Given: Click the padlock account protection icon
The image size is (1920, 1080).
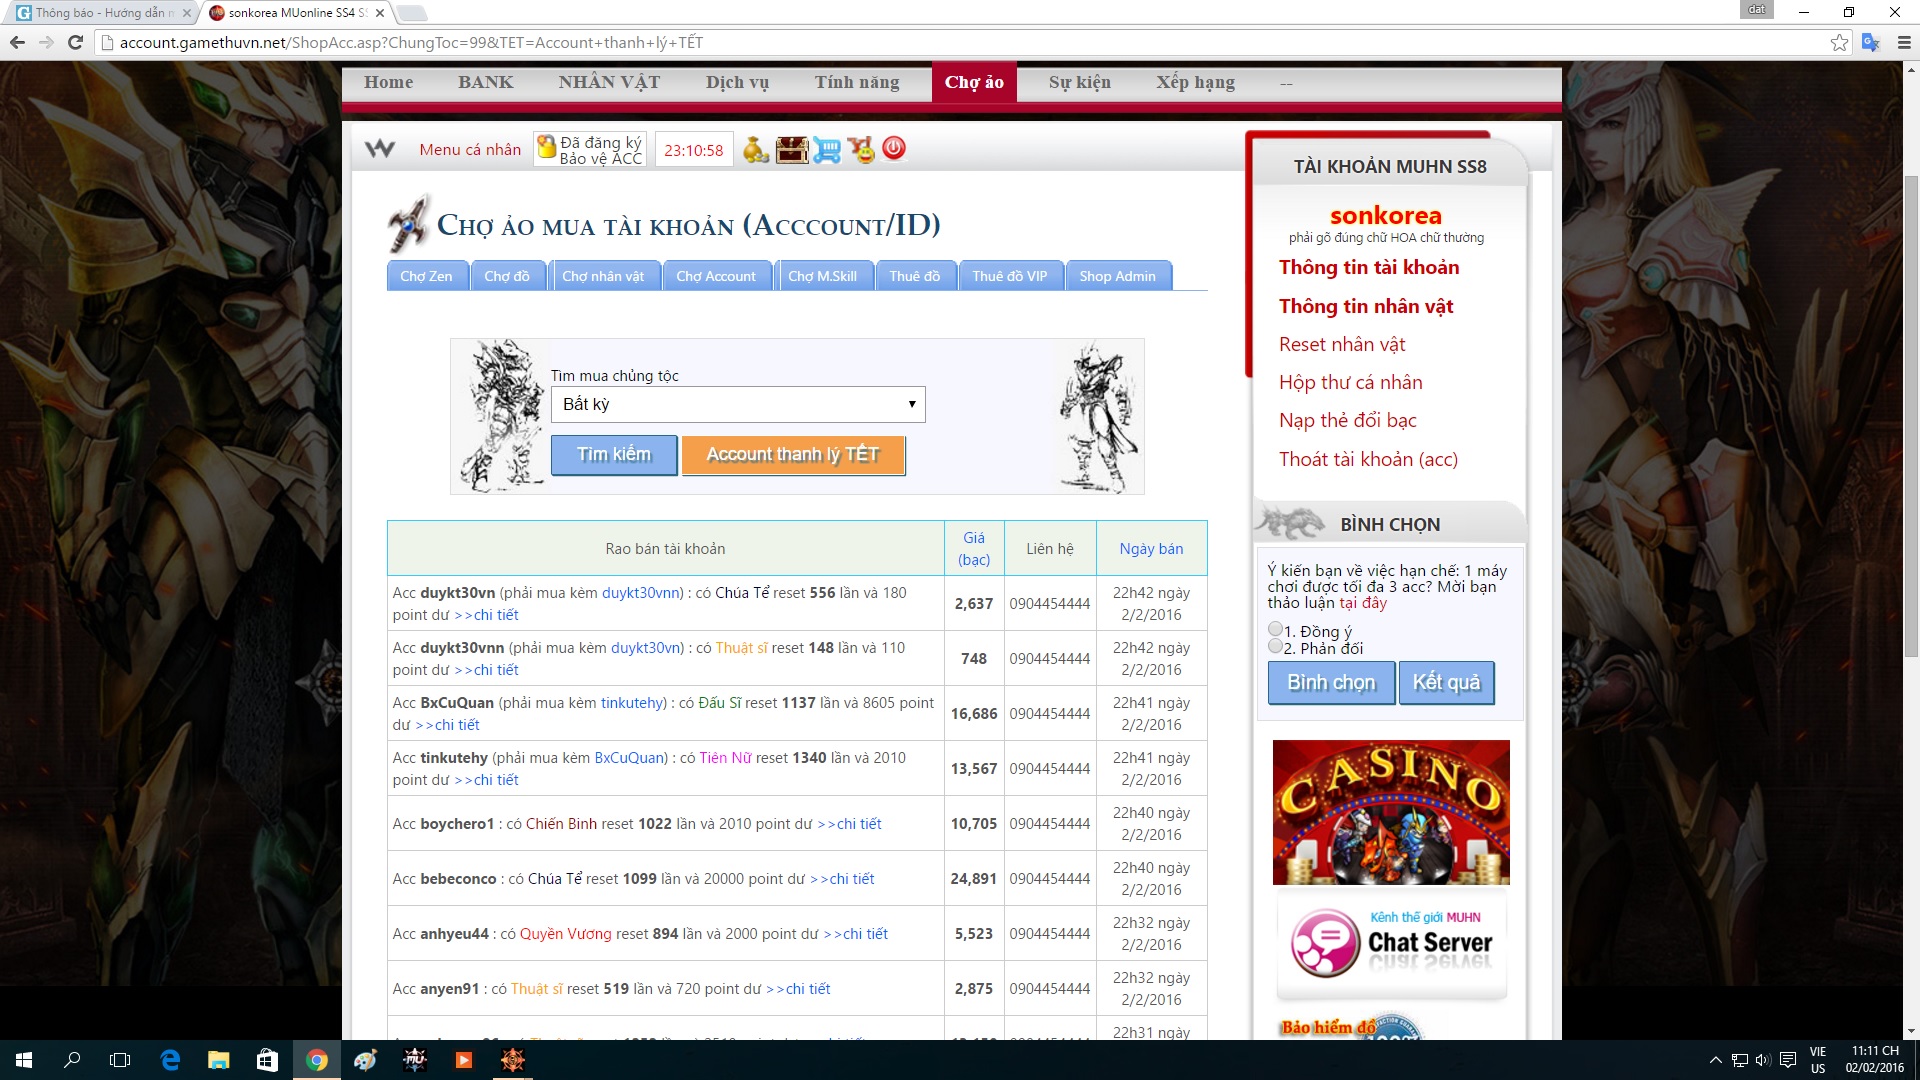Looking at the screenshot, I should [x=547, y=148].
